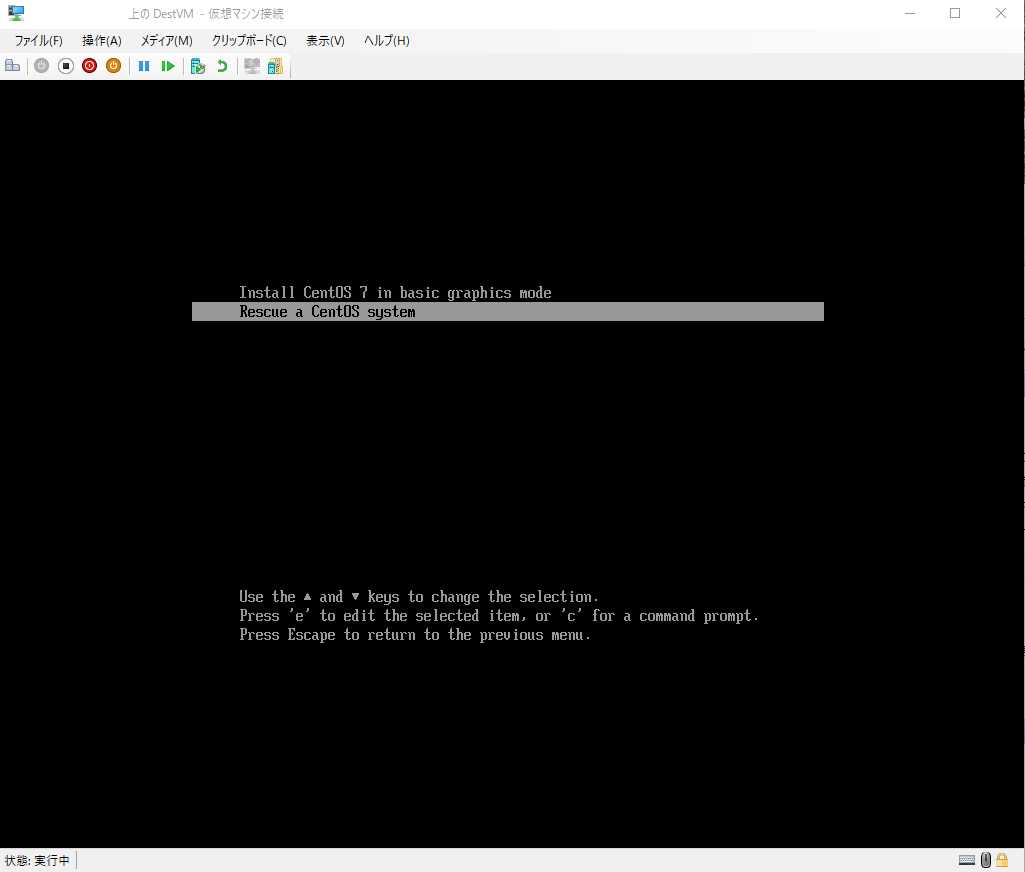The image size is (1025, 872).
Task: Click the orange Save state power icon
Action: point(113,65)
